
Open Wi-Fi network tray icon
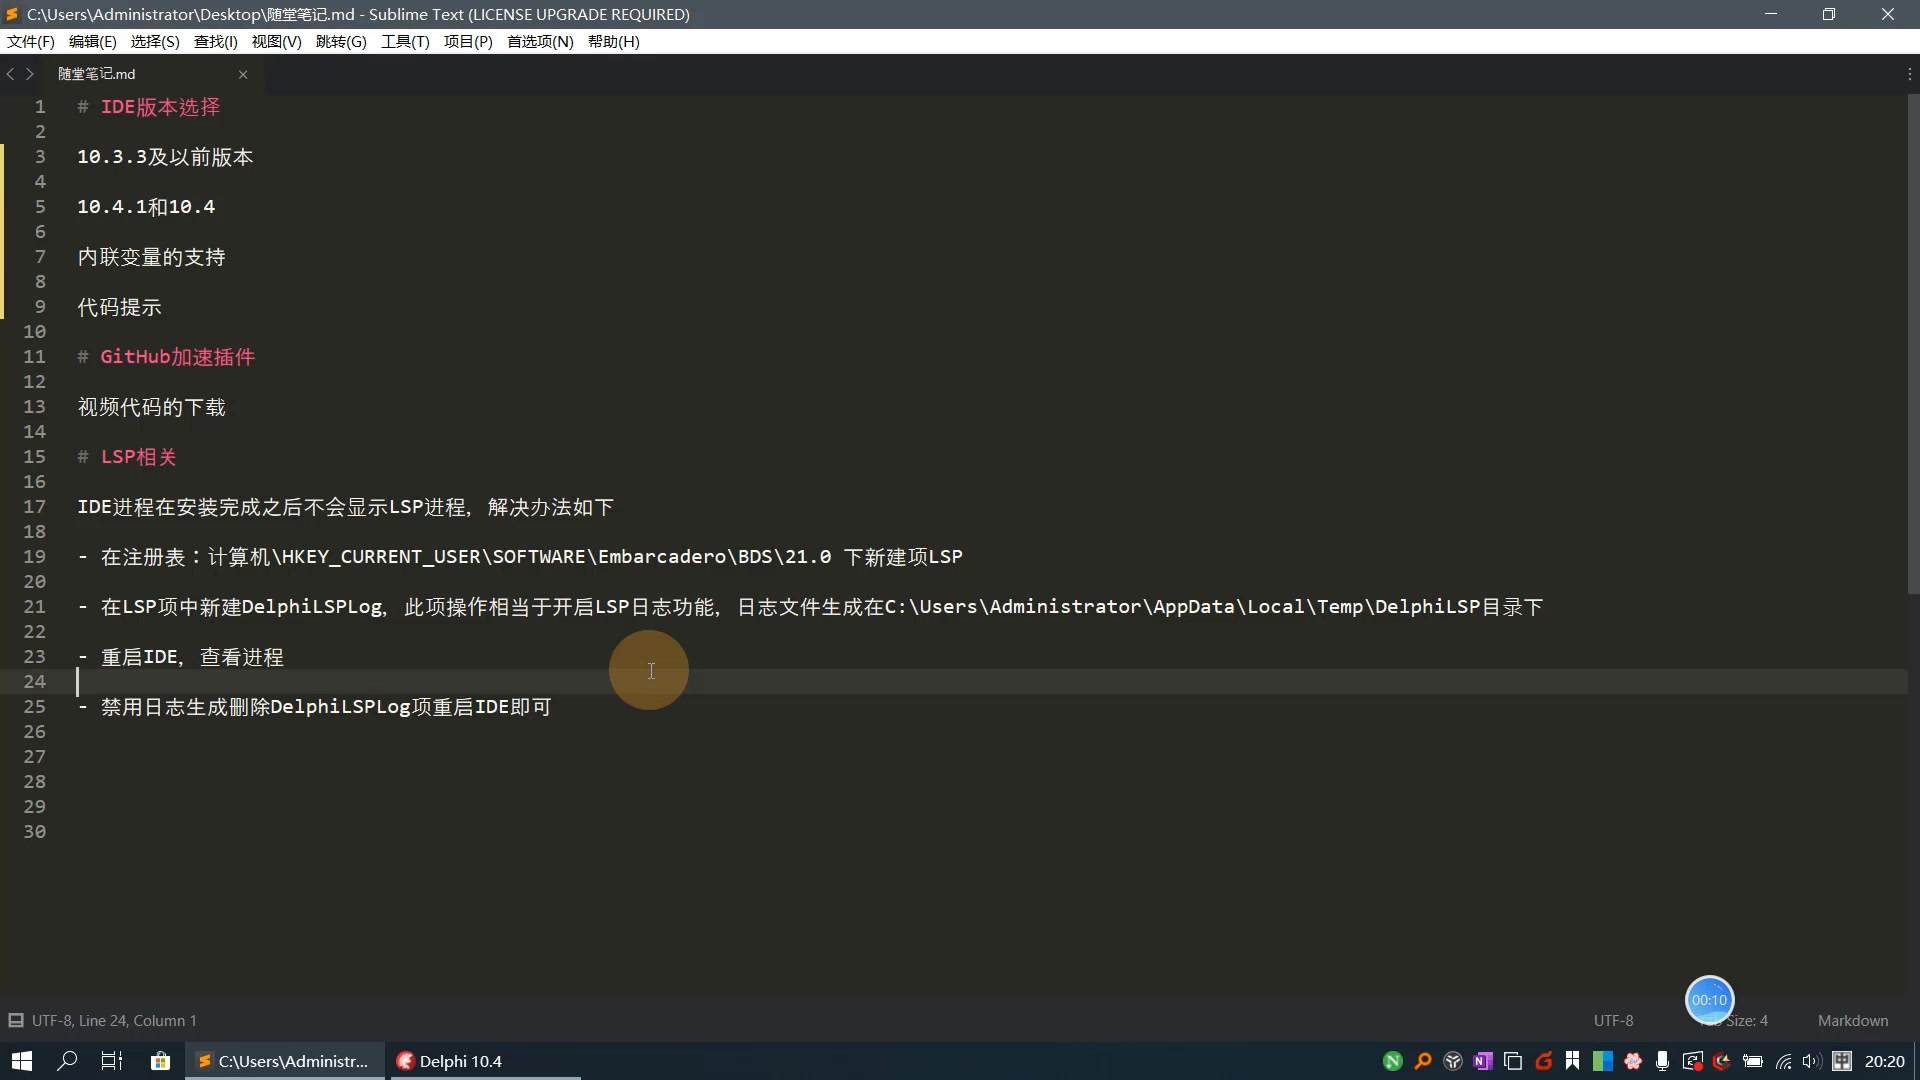(1783, 1061)
